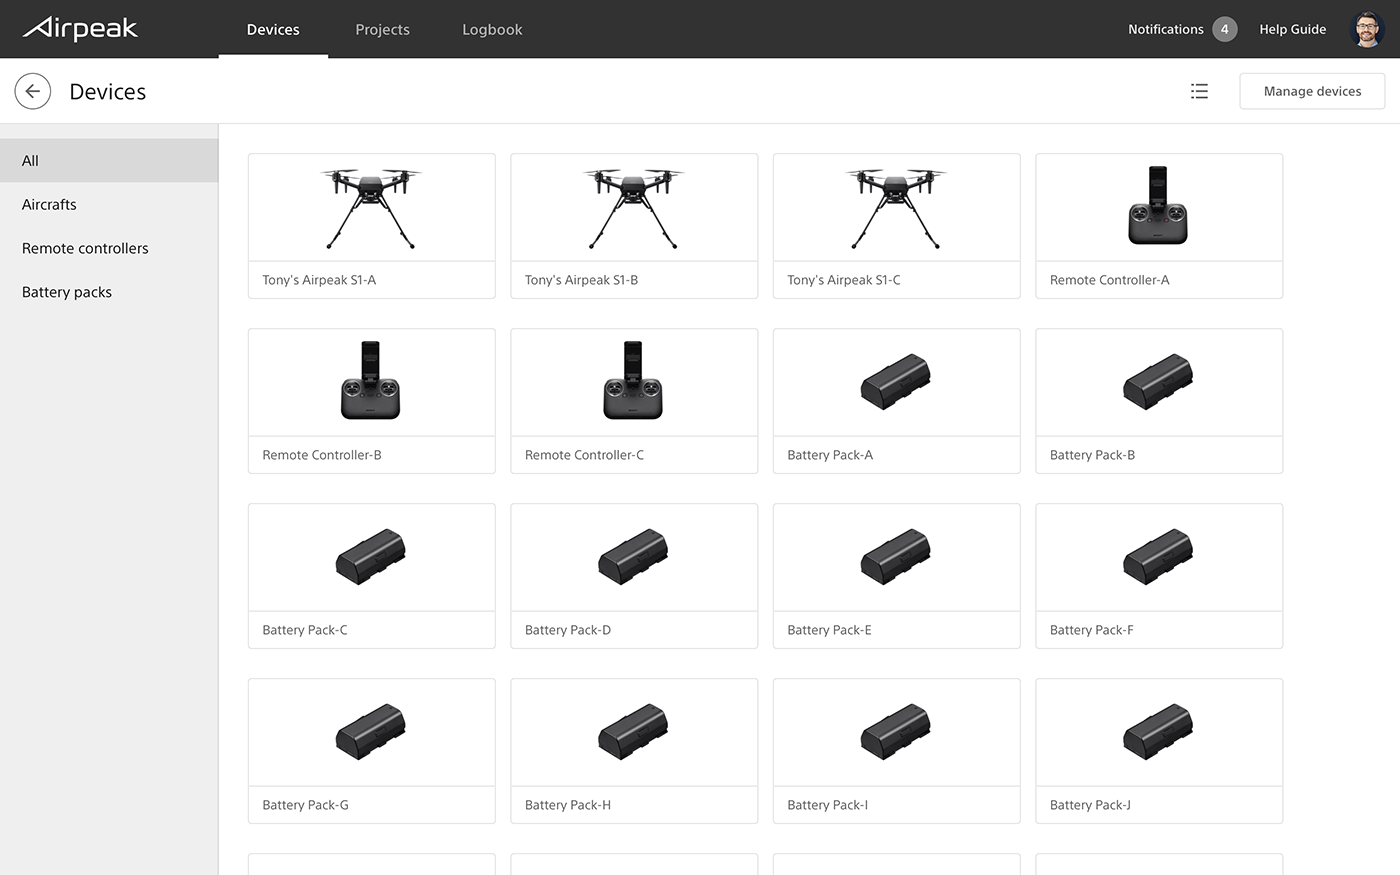Select the Battery Pack-A image
This screenshot has width=1400, height=875.
(896, 382)
